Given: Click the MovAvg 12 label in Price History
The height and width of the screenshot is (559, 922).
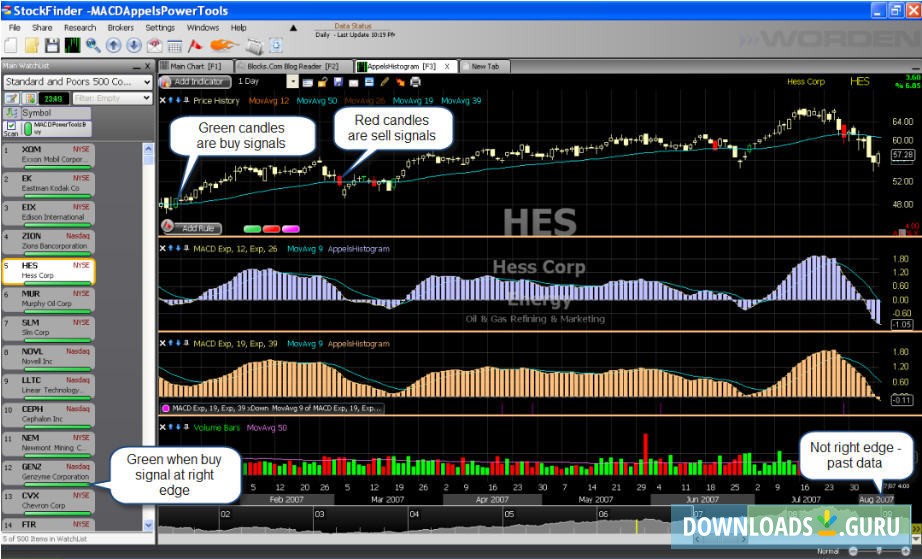Looking at the screenshot, I should point(269,101).
